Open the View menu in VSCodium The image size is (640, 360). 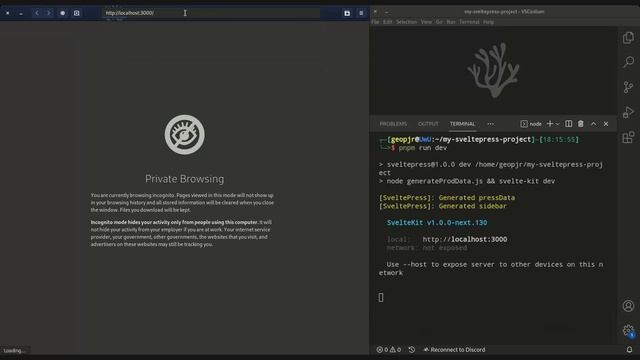click(x=426, y=22)
